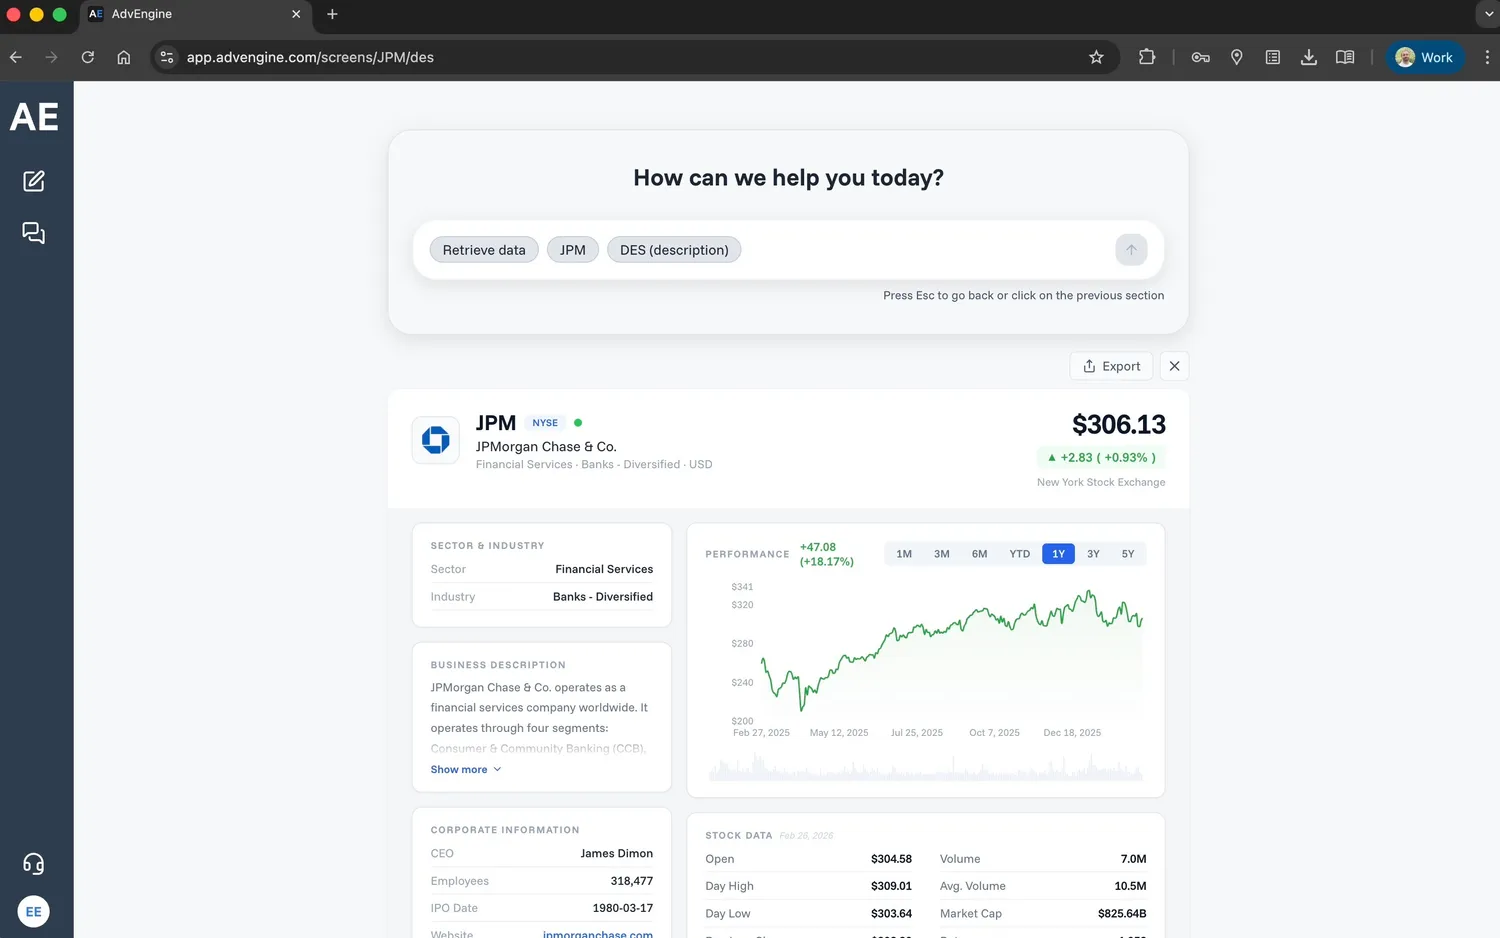Click the Export button
Screen dimensions: 1500x938
click(x=1111, y=366)
